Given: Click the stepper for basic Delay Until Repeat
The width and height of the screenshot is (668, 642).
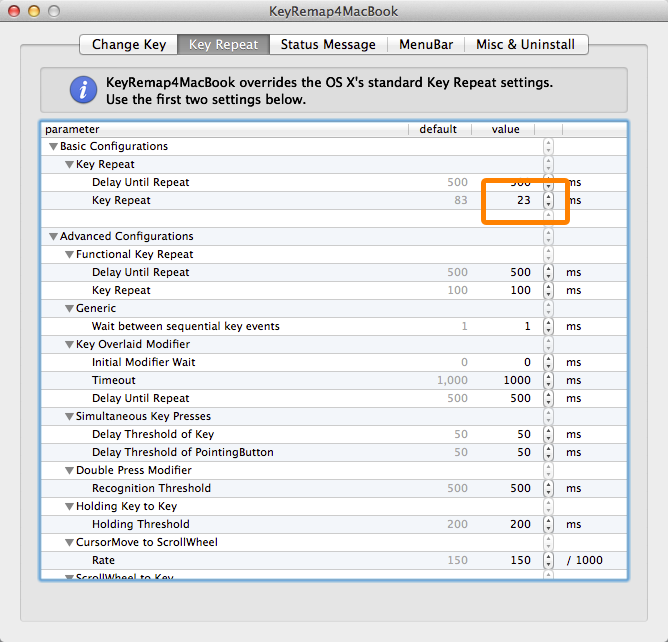Looking at the screenshot, I should coord(547,182).
